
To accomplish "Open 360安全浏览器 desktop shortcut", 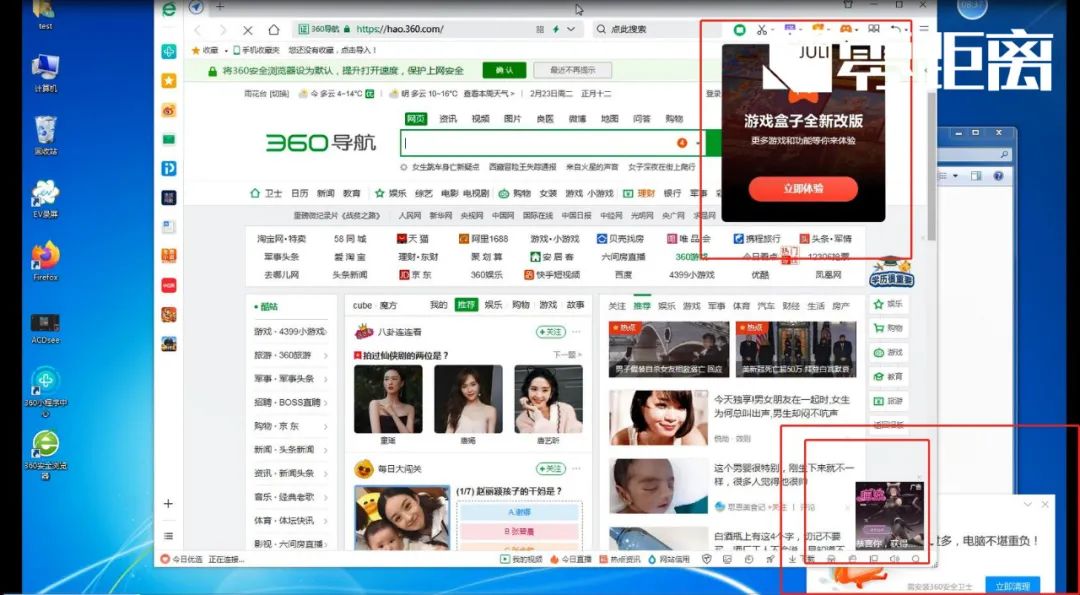I will (x=45, y=455).
